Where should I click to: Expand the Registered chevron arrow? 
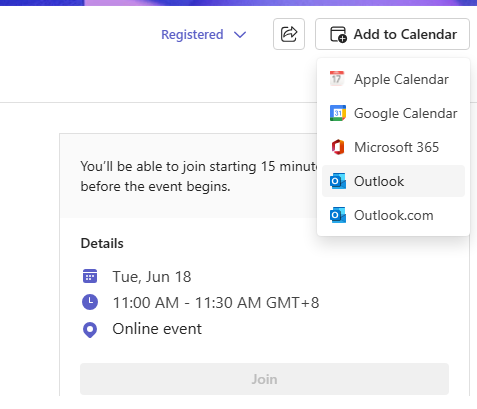click(240, 35)
